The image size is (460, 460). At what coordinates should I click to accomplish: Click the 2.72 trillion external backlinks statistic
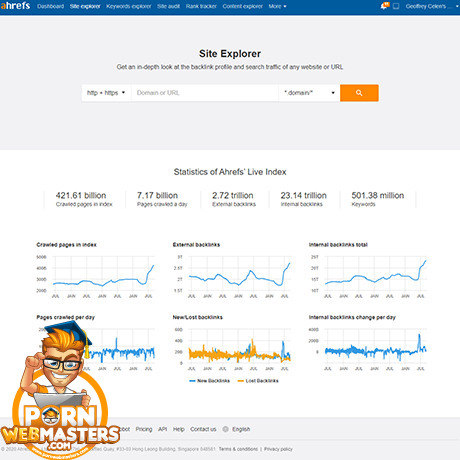234,199
